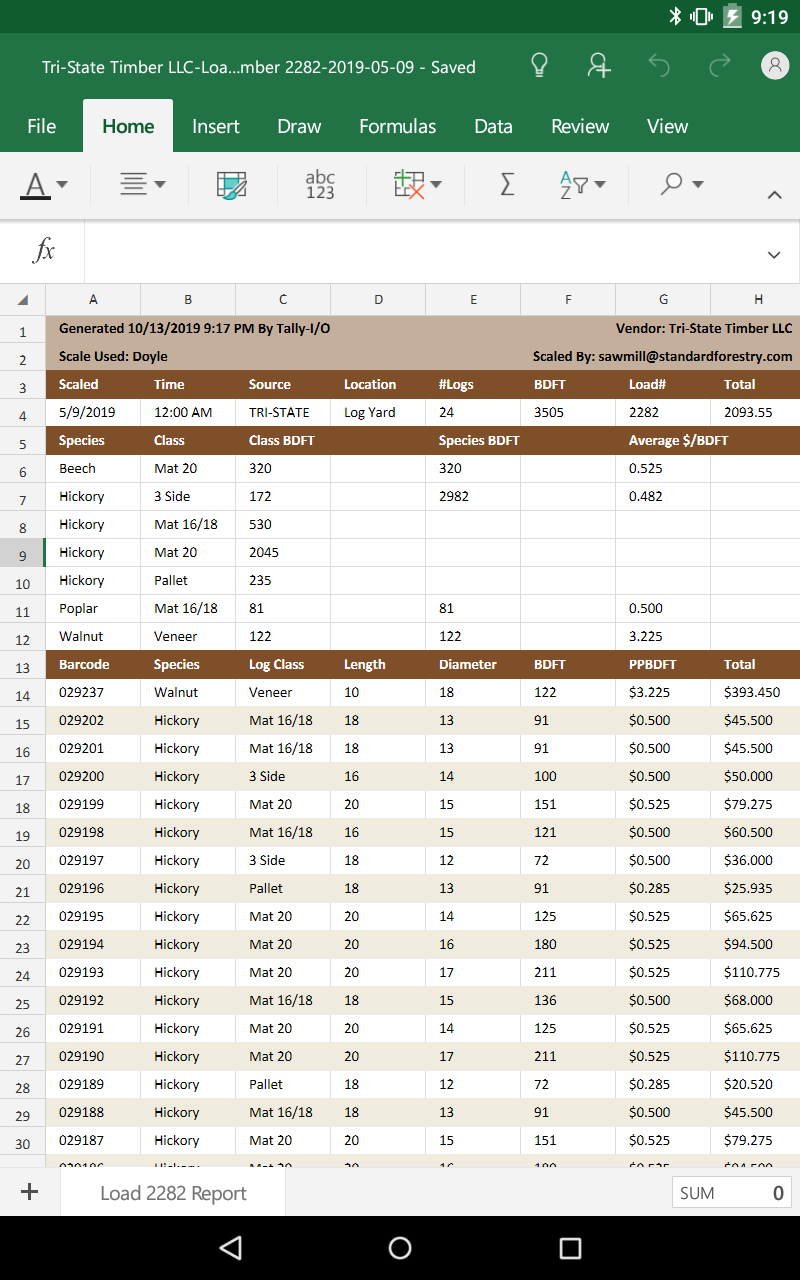
Task: Switch to the Home tab
Action: (x=128, y=126)
